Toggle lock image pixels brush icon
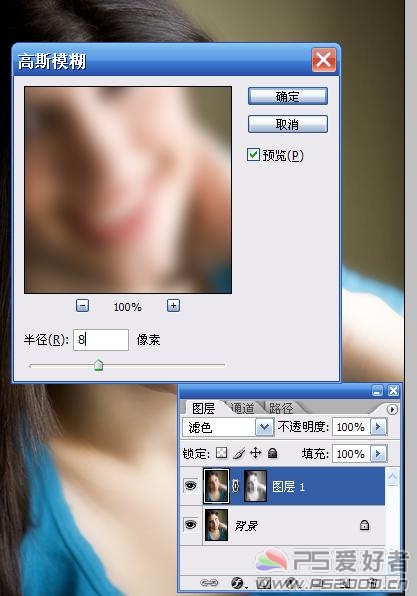Image resolution: width=417 pixels, height=596 pixels. [239, 453]
